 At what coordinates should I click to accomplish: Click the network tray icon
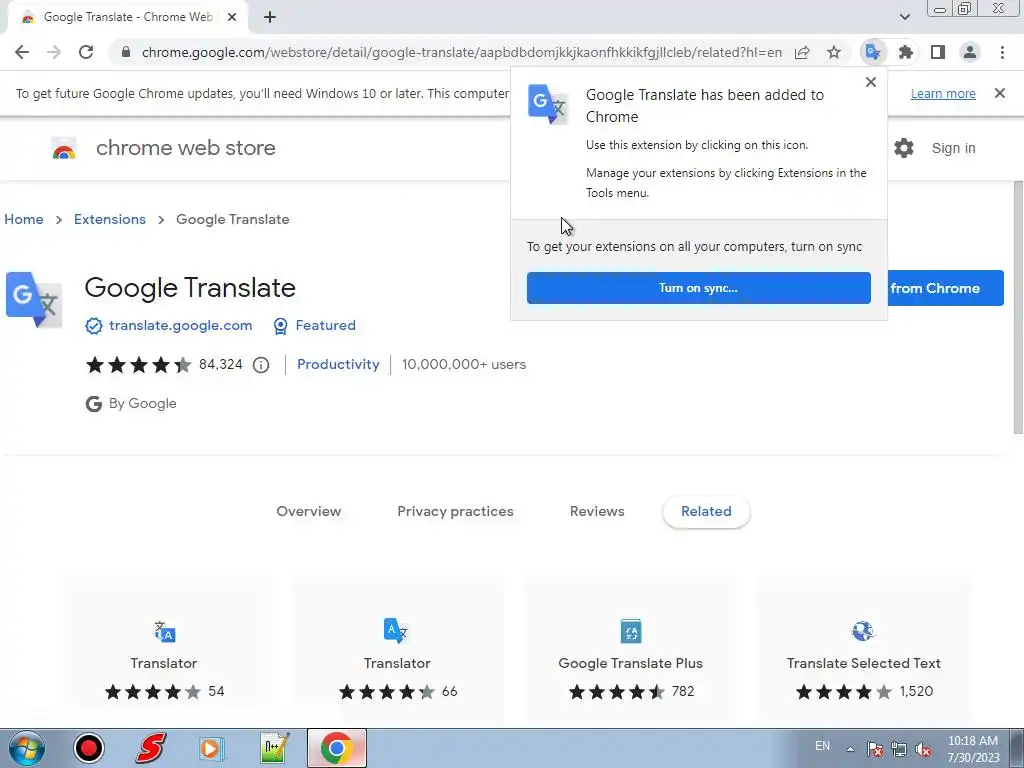(899, 750)
